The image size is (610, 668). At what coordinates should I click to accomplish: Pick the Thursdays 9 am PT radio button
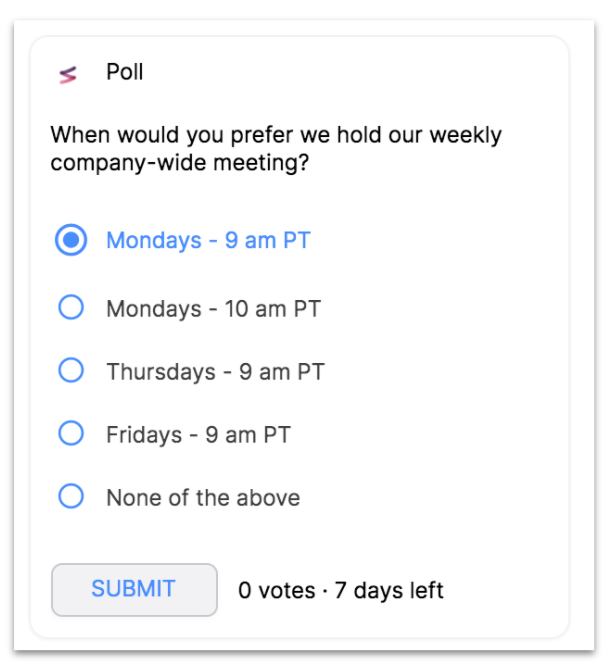(71, 370)
